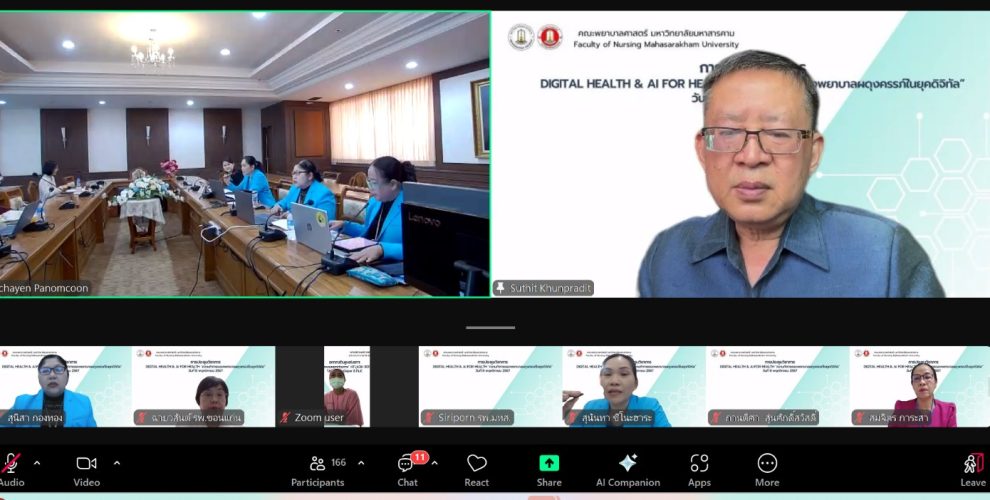Click the gallery divider handle between video rows
The image size is (990, 500).
pos(491,328)
